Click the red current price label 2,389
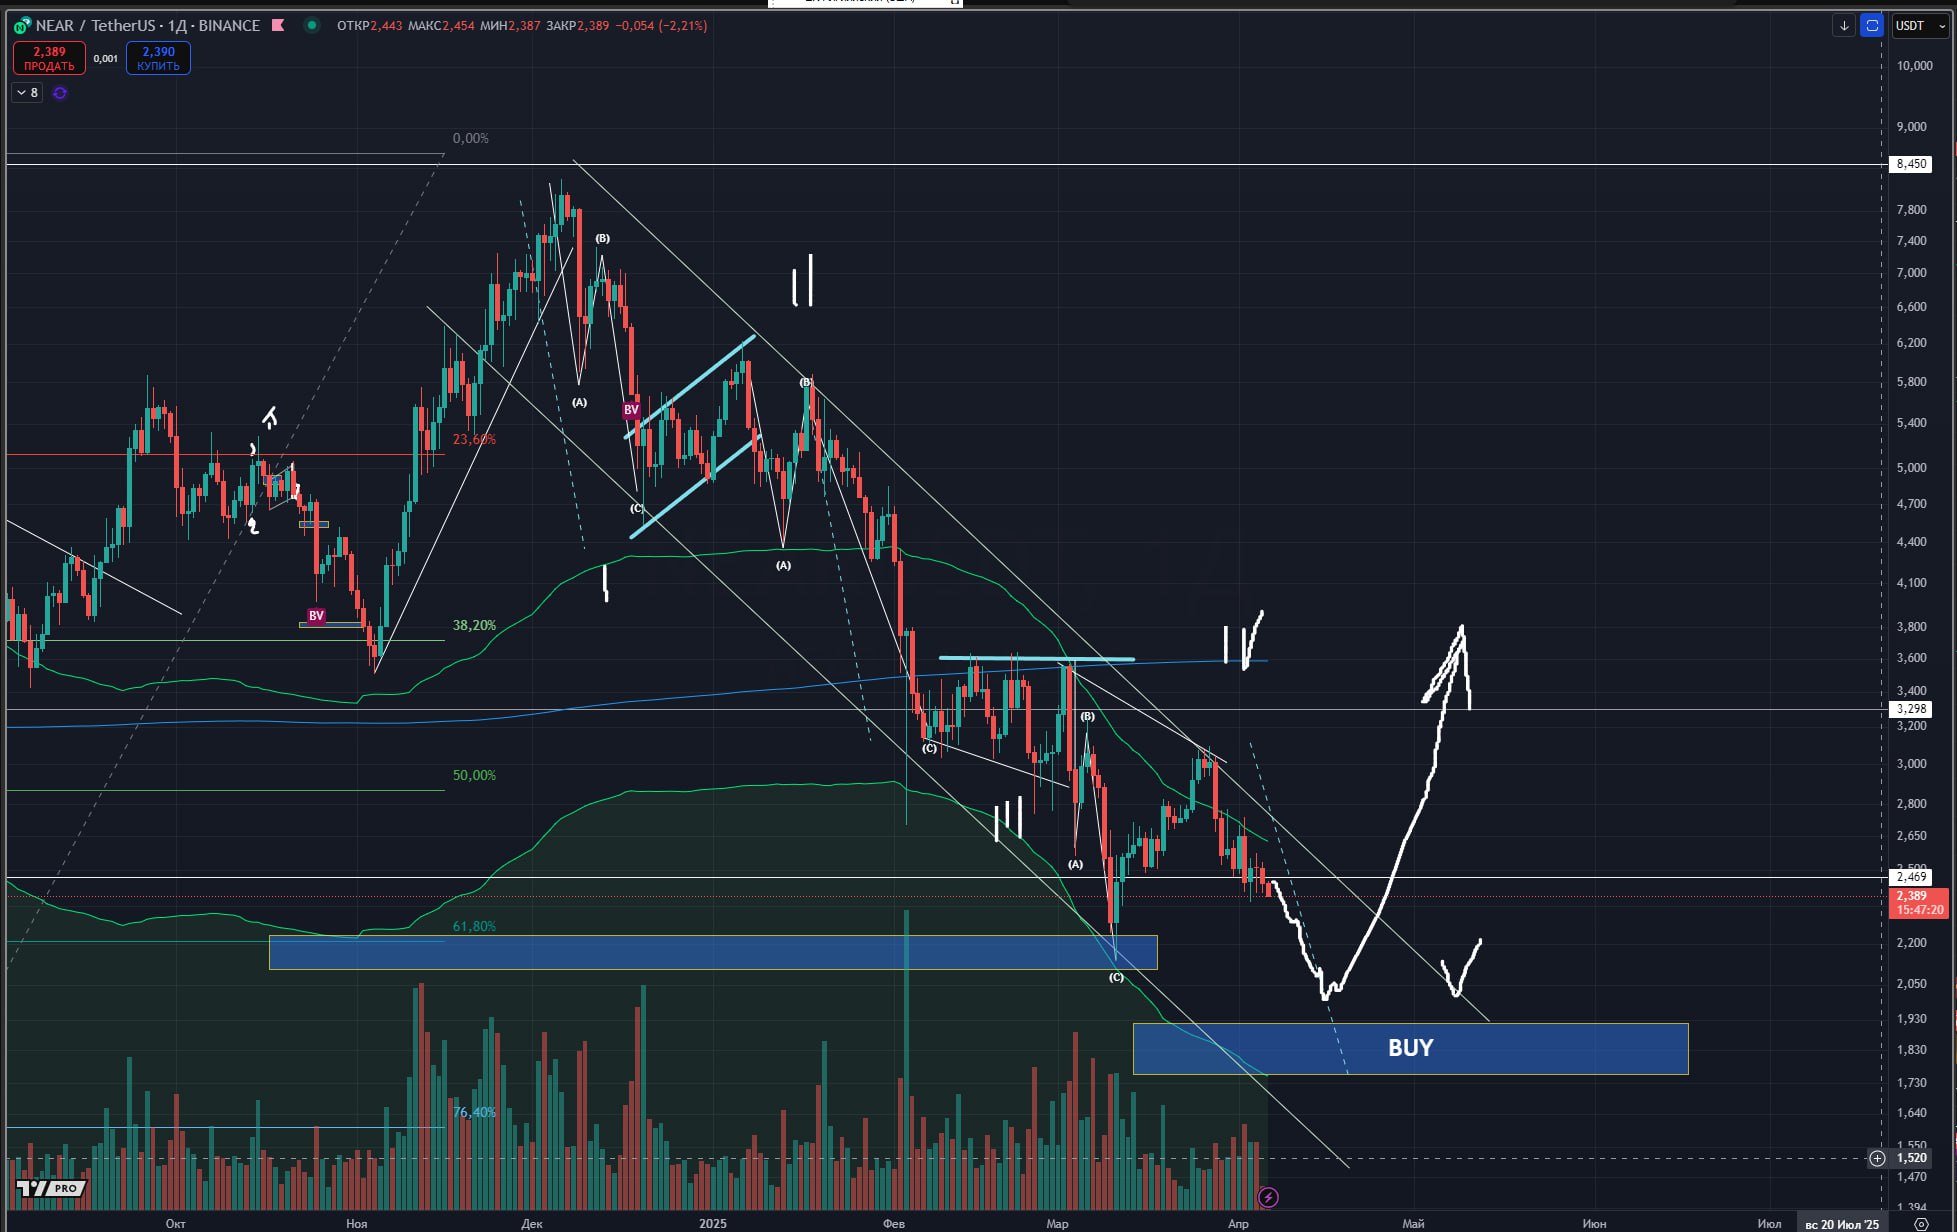 tap(1918, 903)
